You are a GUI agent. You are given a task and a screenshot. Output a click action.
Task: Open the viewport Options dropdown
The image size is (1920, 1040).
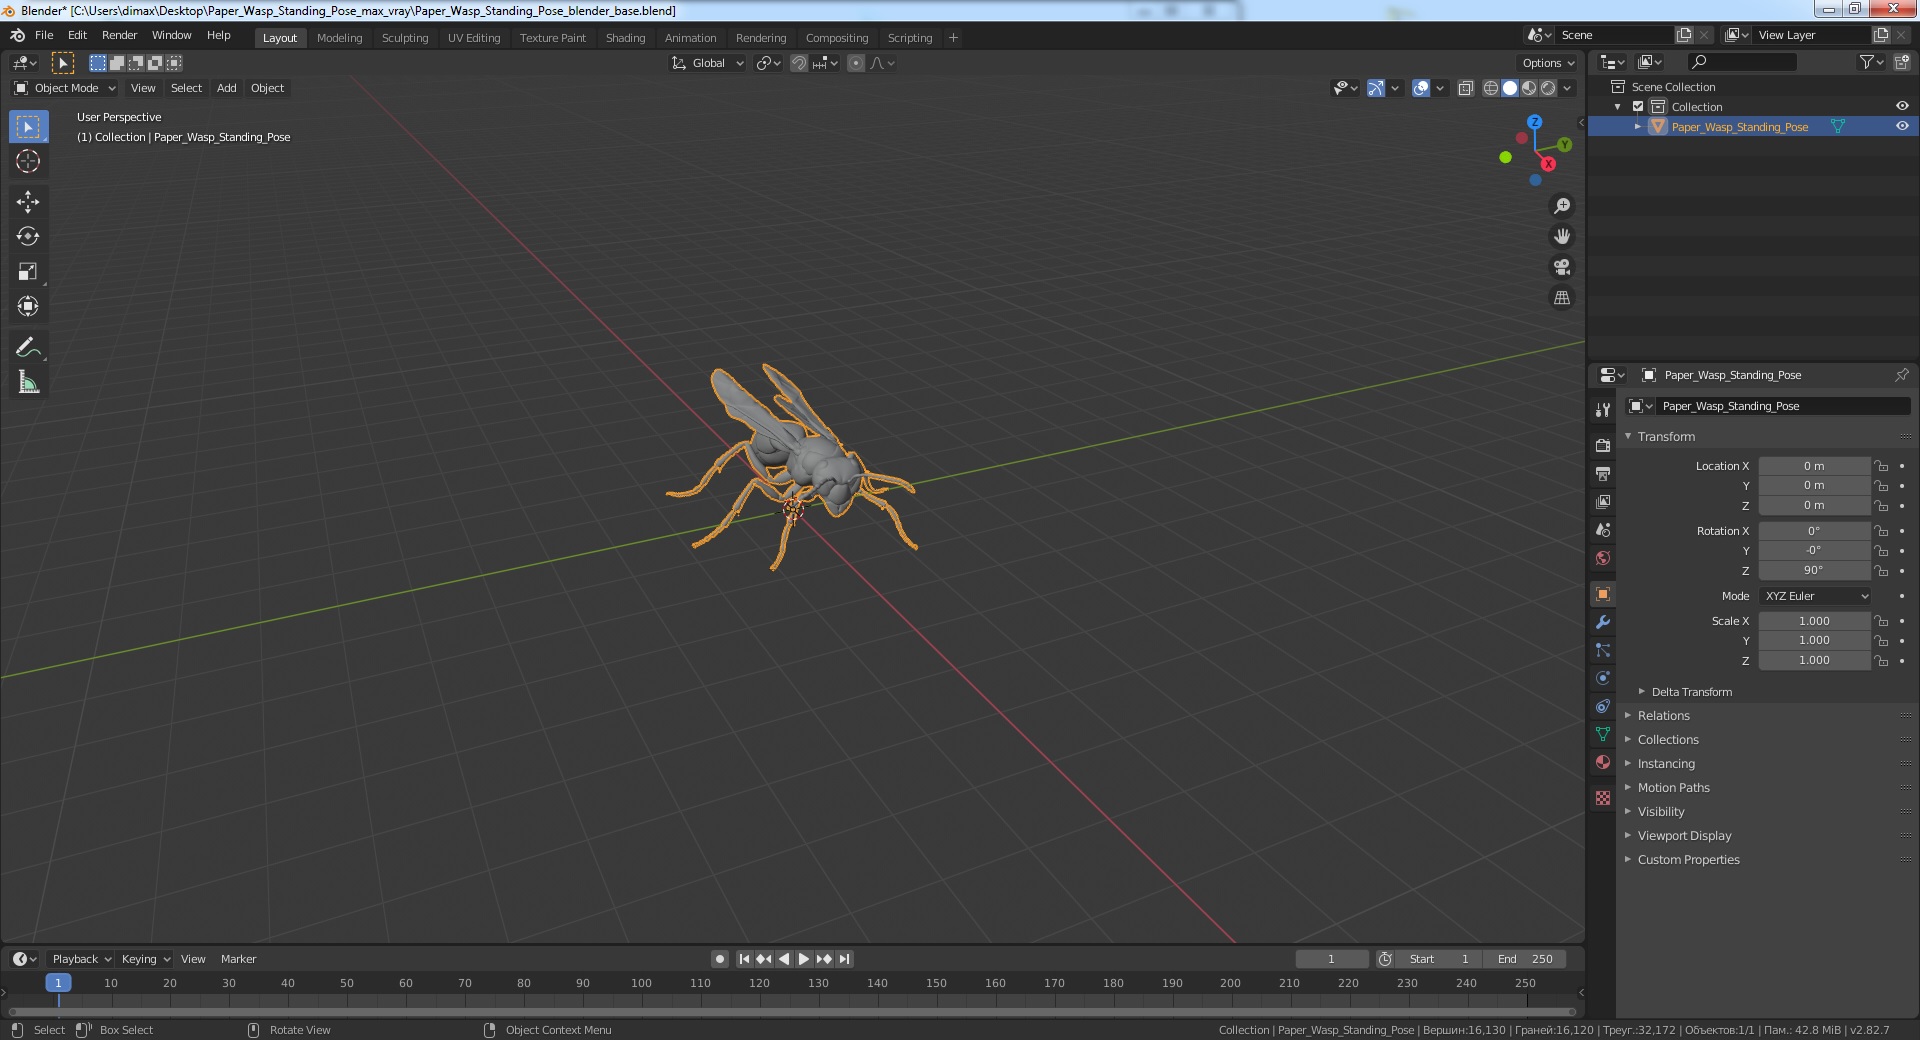pyautogui.click(x=1547, y=63)
